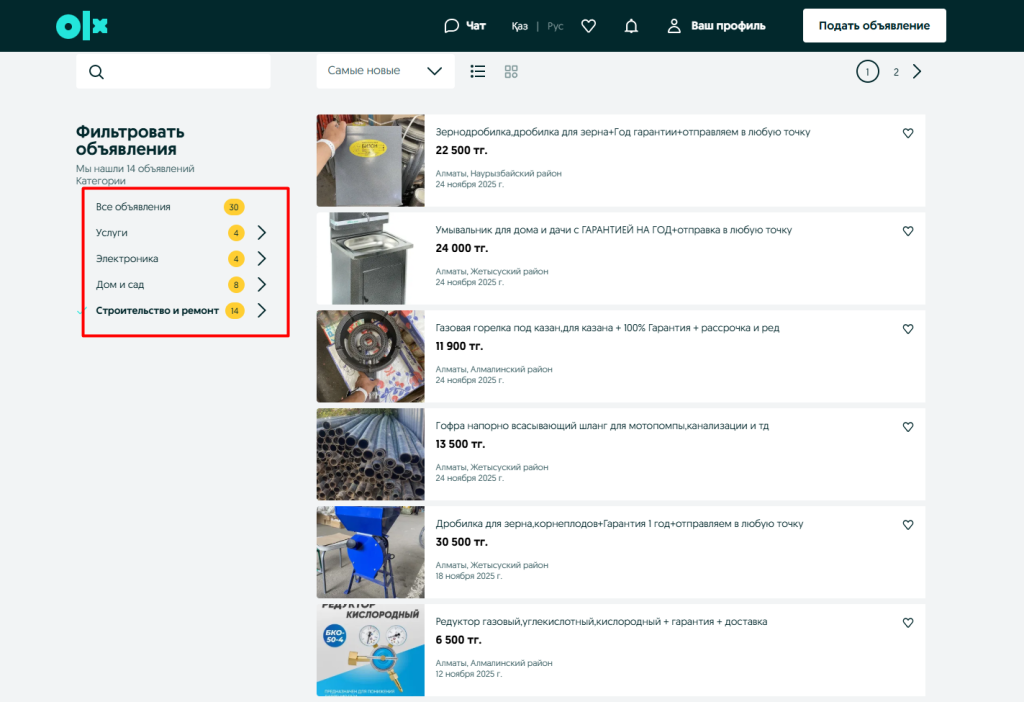The width and height of the screenshot is (1024, 702).
Task: Open the Газовая горелка listing thumbnail
Action: click(371, 356)
